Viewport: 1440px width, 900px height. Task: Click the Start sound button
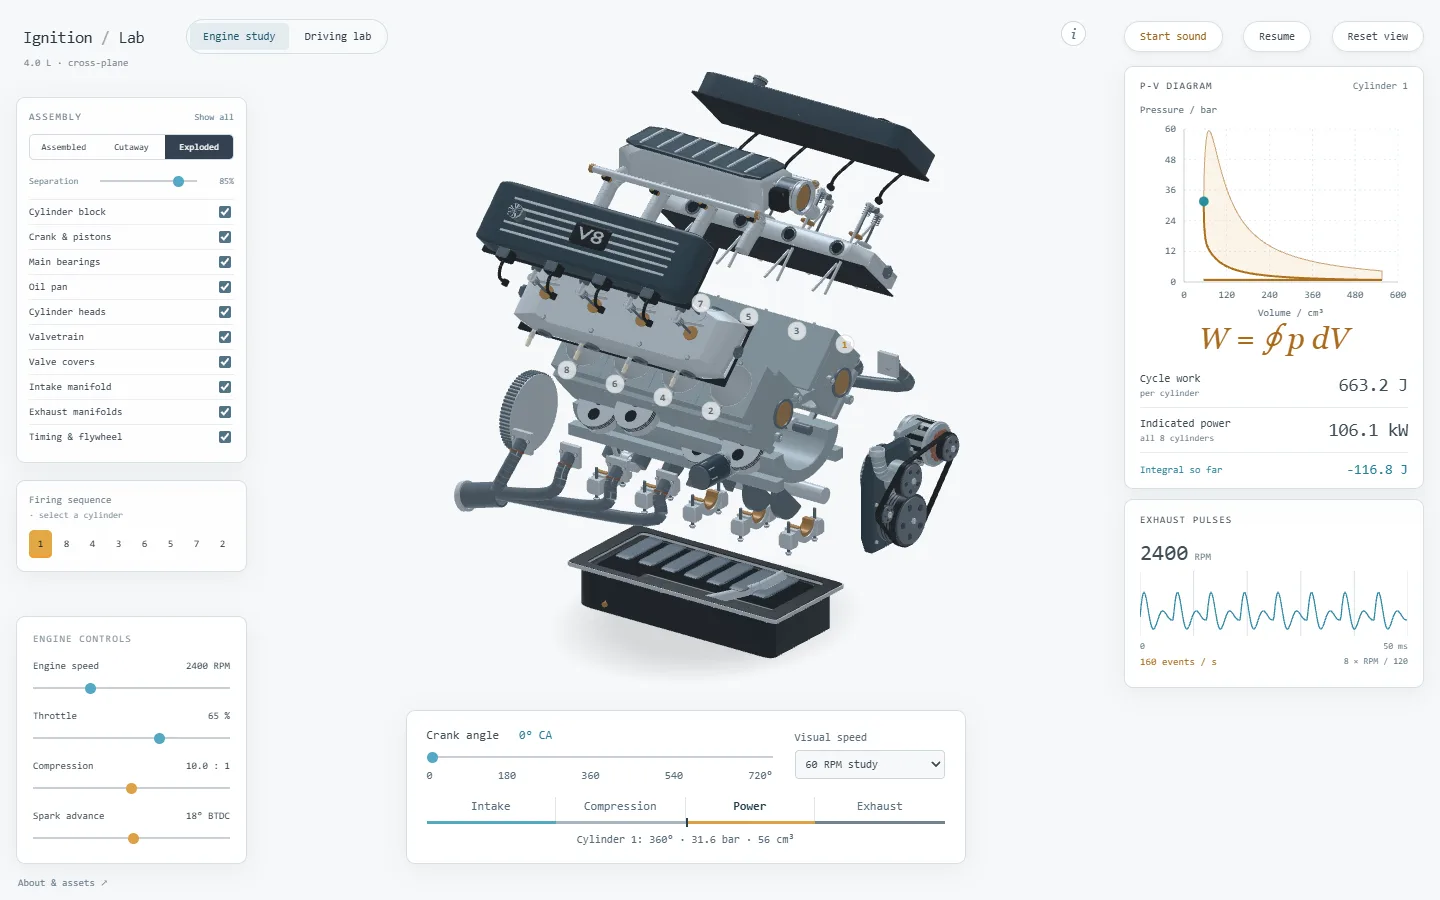(x=1173, y=37)
